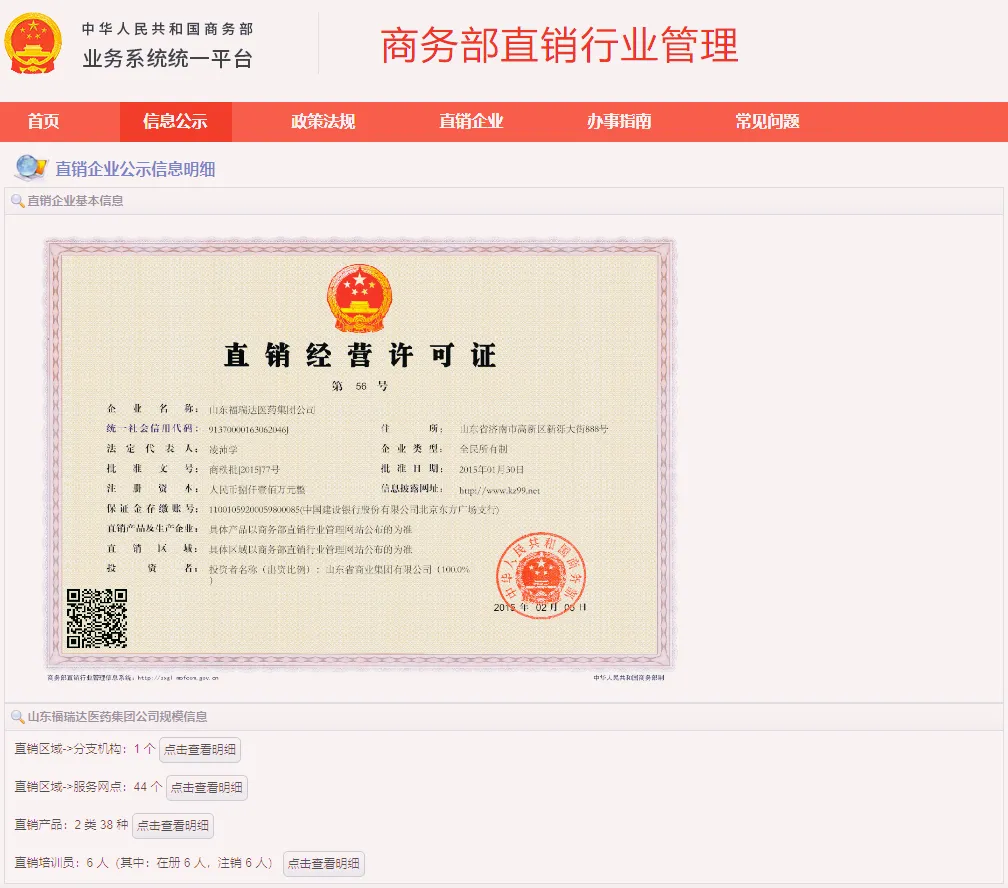Click the national emblem logo in header

33,44
